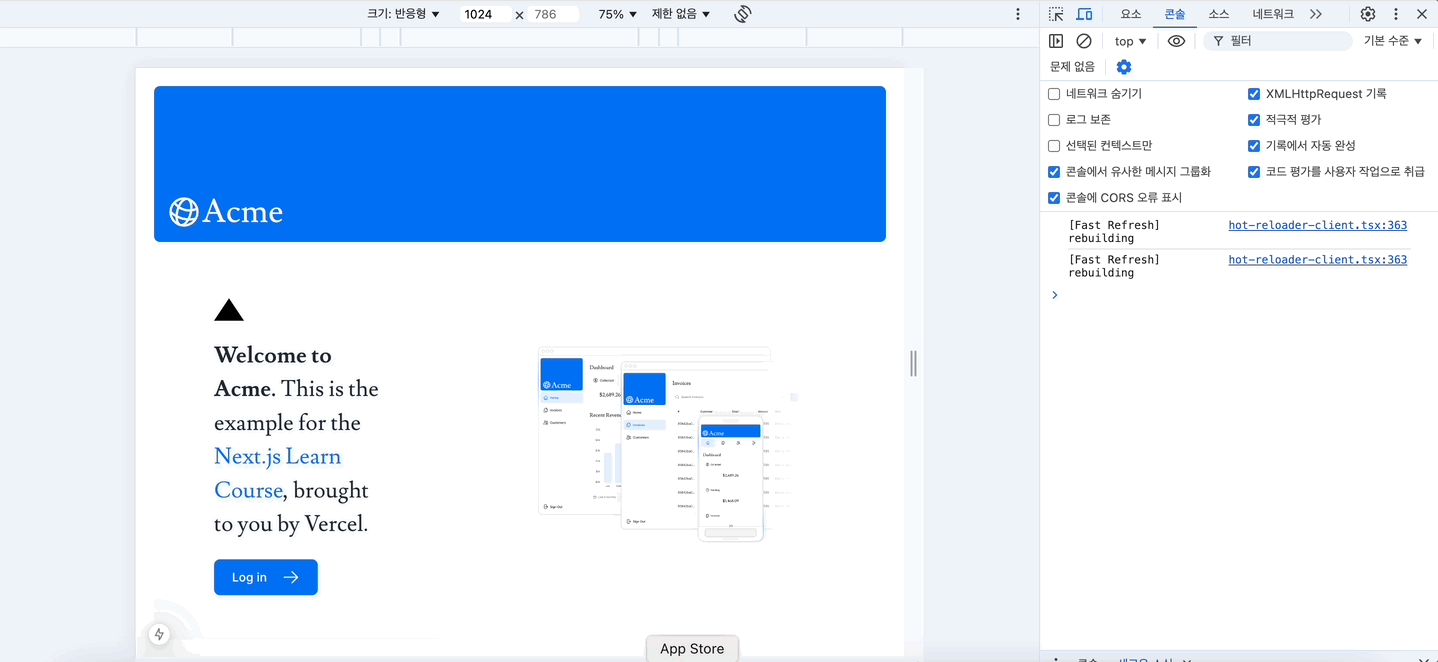Viewport: 1438px width, 662px height.
Task: Toggle the device toolbar icon
Action: pyautogui.click(x=1084, y=14)
